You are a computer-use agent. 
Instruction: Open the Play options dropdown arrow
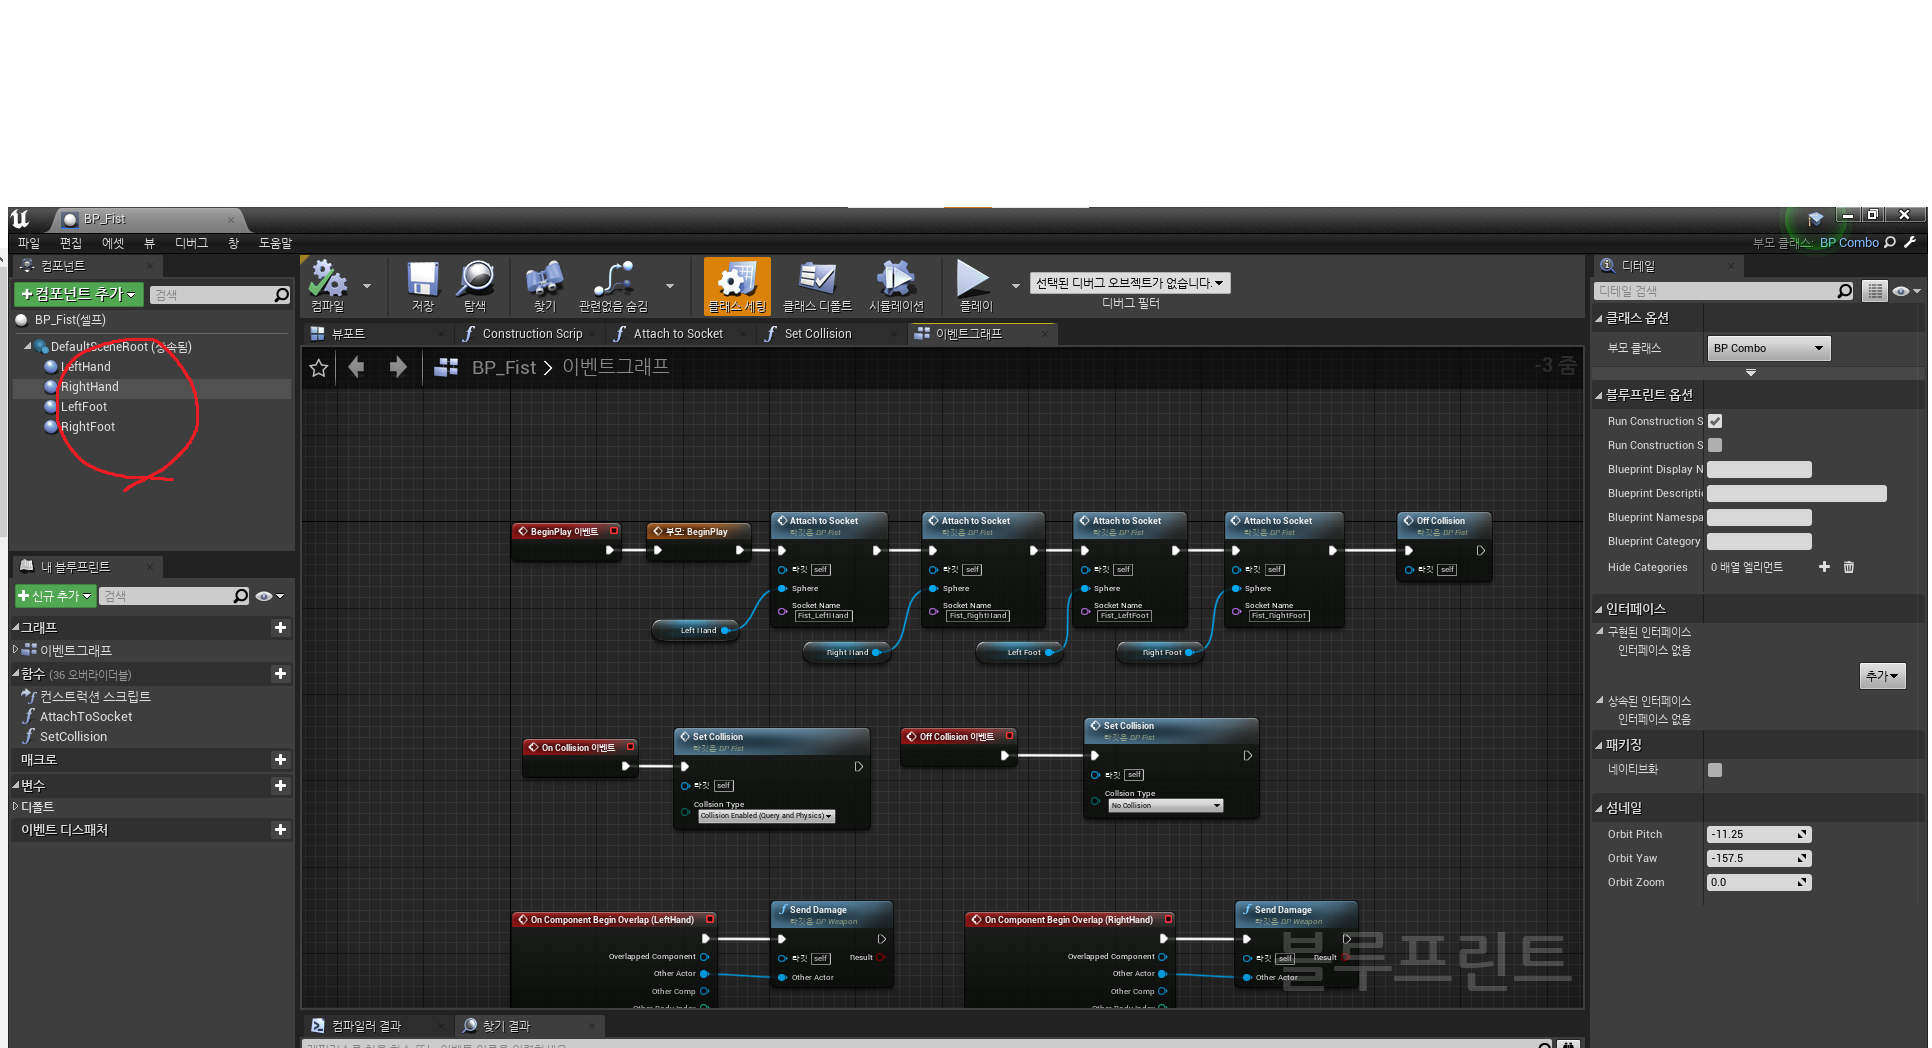point(1016,286)
